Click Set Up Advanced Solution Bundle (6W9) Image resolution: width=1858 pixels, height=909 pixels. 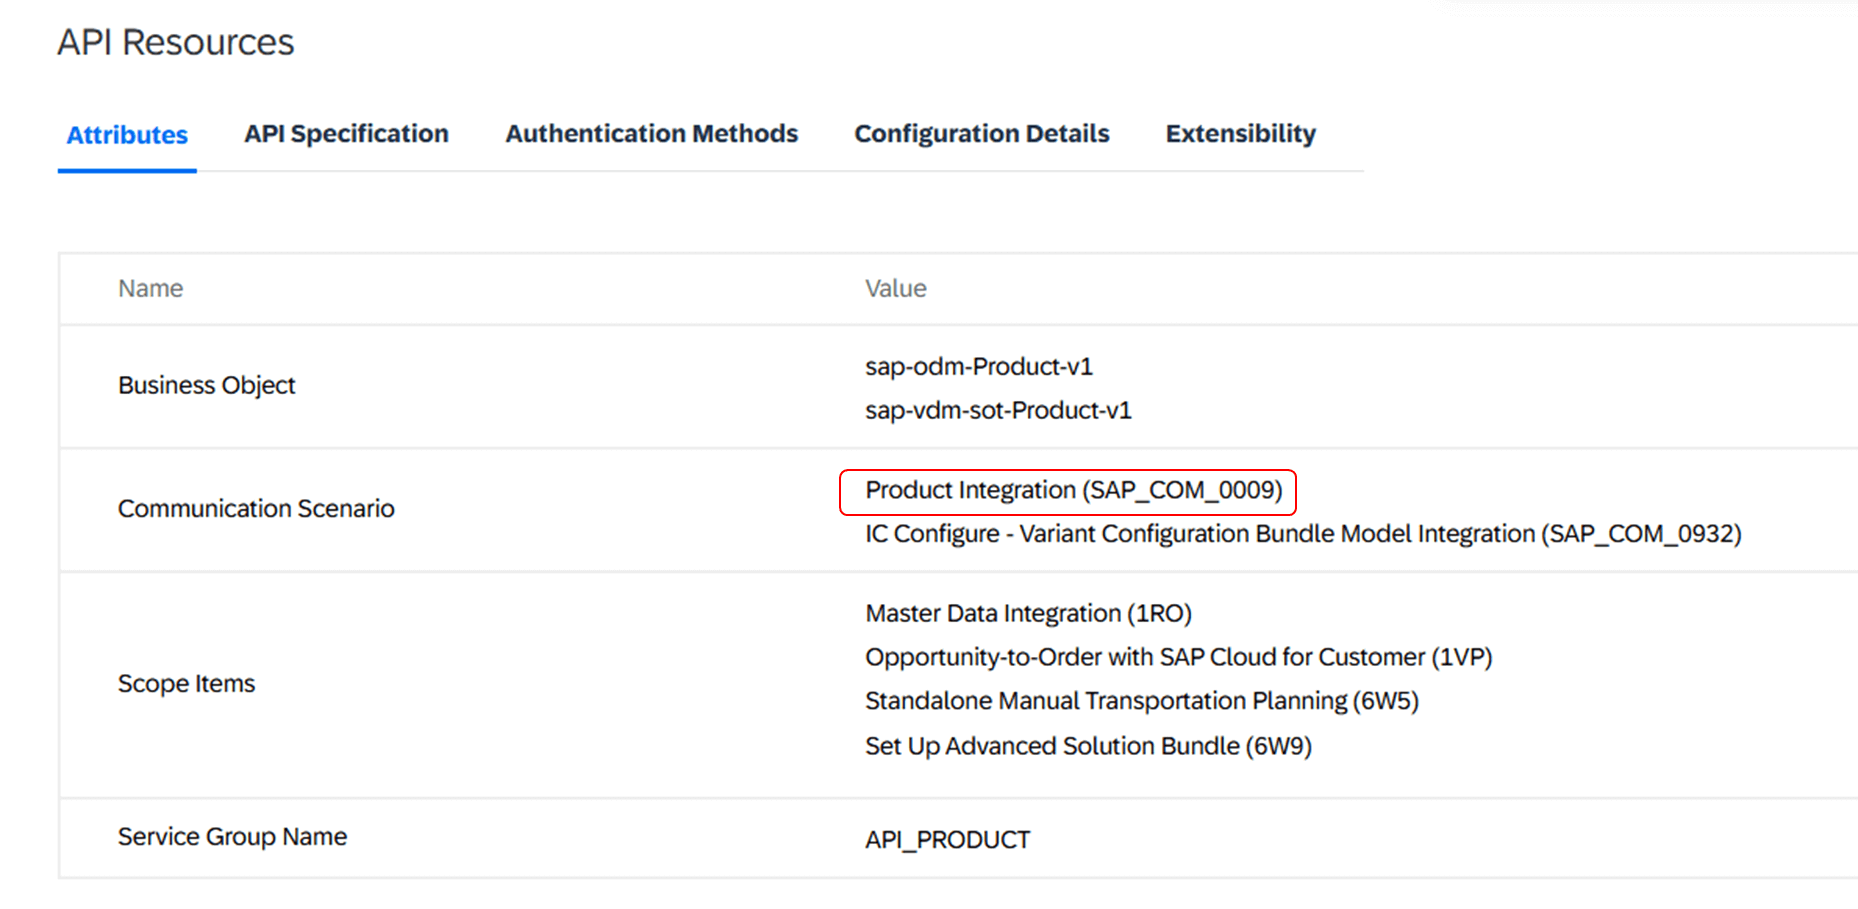pyautogui.click(x=1087, y=746)
